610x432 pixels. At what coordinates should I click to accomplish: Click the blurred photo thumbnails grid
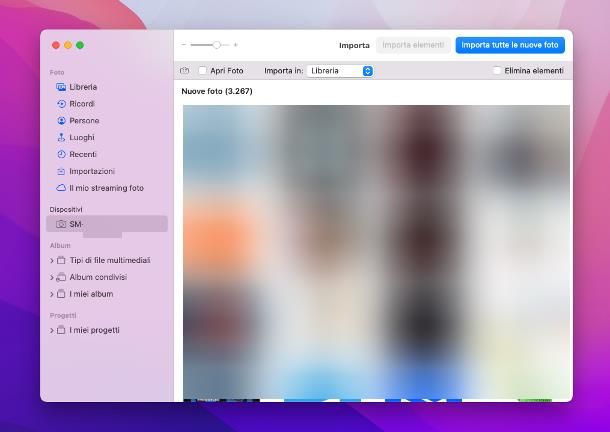377,253
